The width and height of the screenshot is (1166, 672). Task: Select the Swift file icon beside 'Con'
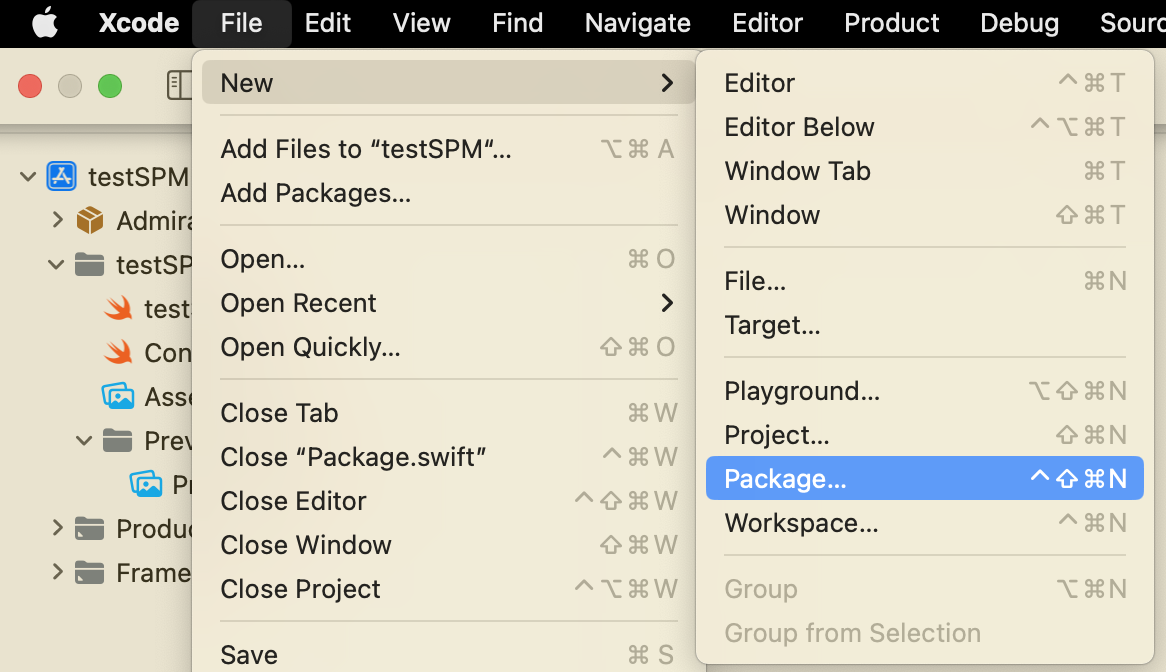(118, 352)
